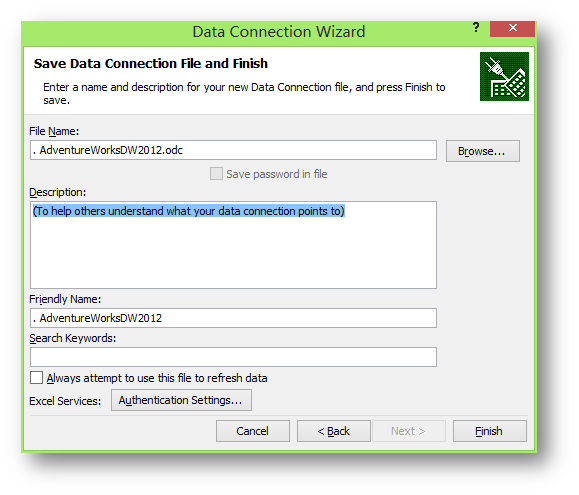
Task: Click the Friendly Name label
Action: 65,299
